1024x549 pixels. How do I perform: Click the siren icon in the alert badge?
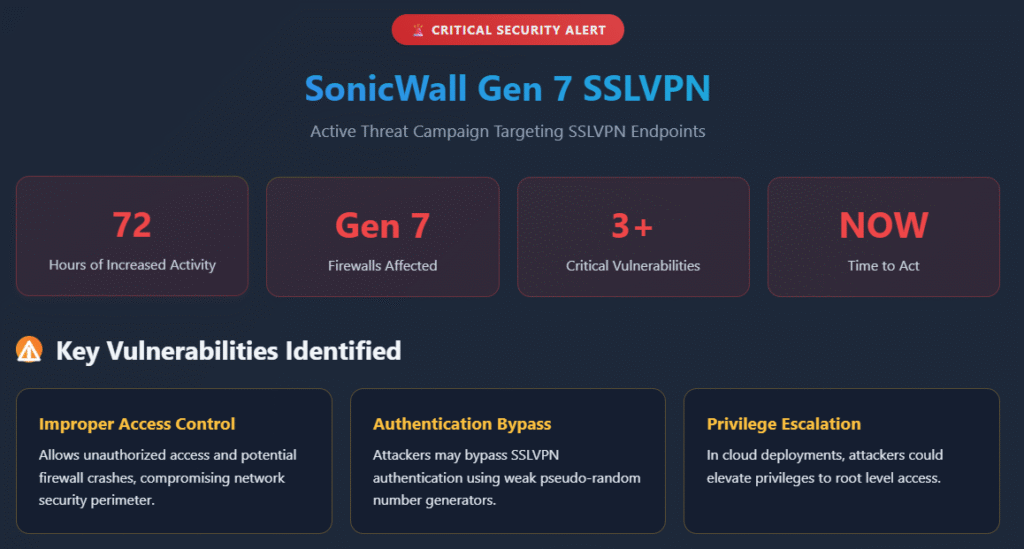[418, 30]
